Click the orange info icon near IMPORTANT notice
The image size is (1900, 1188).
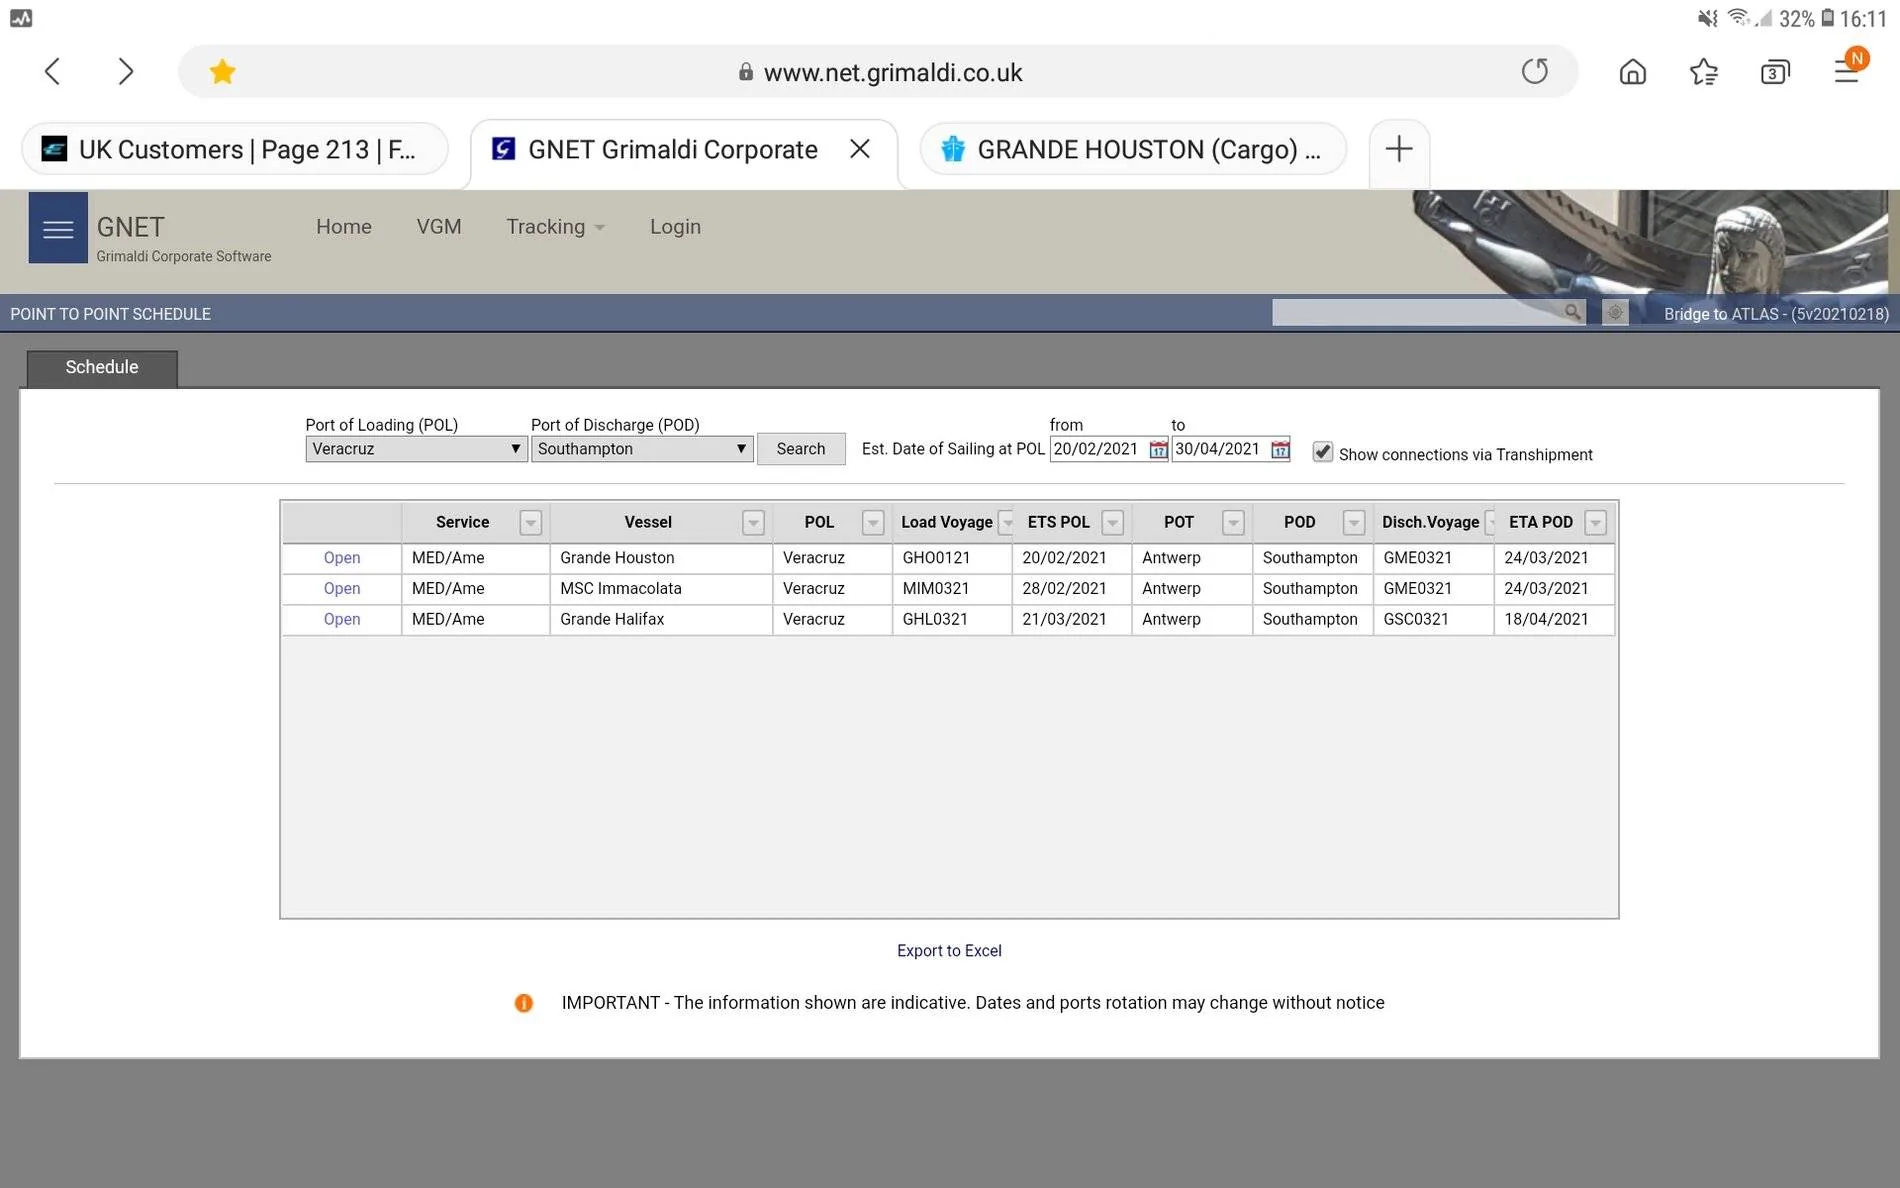(523, 1003)
